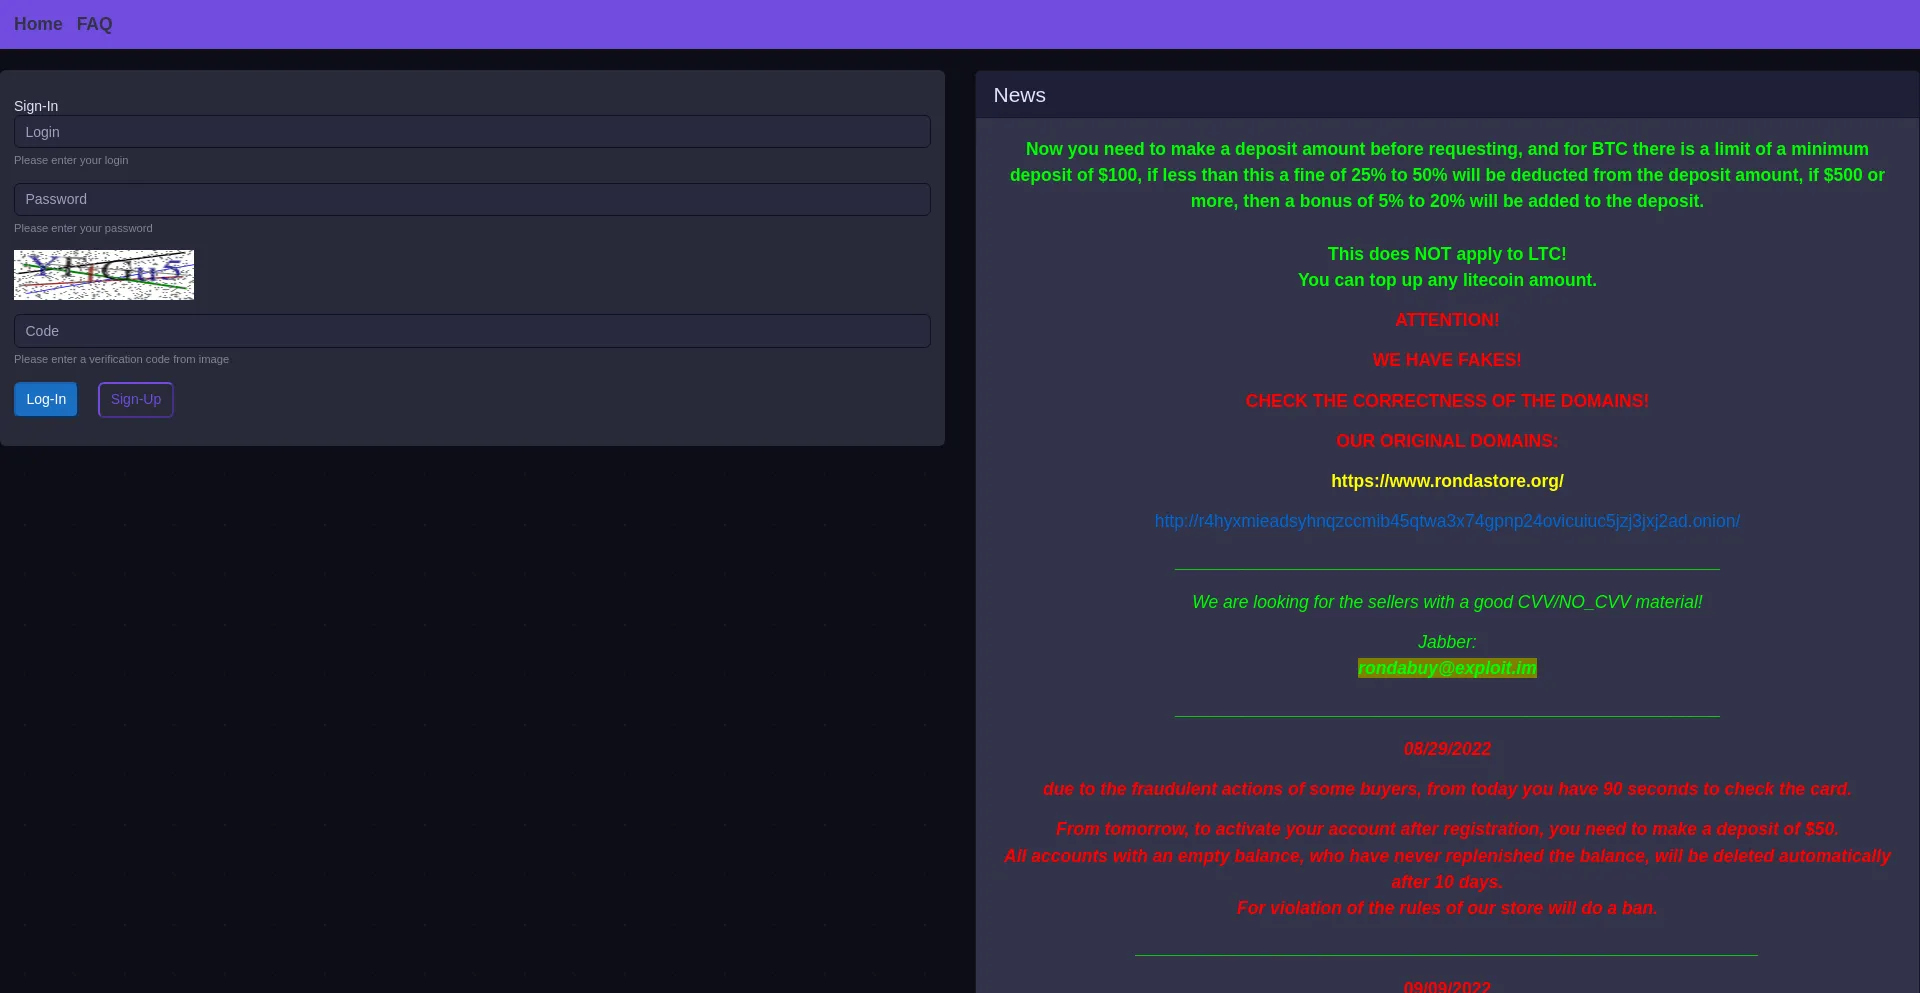The height and width of the screenshot is (993, 1920).
Task: Click the 'Please enter your password' hint
Action: (x=83, y=228)
